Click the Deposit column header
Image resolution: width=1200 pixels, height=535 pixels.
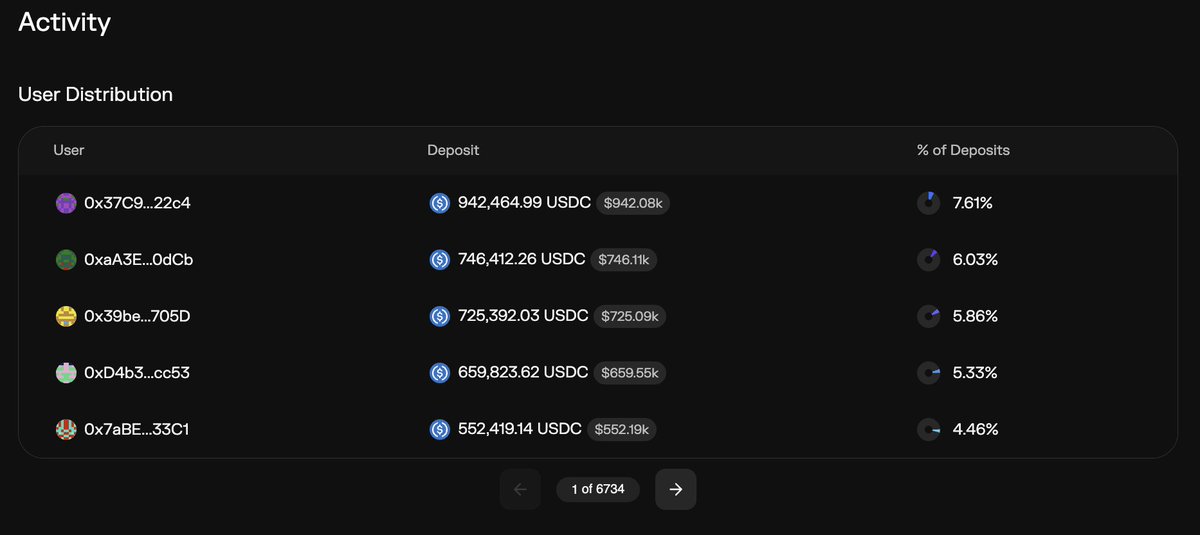coord(453,150)
